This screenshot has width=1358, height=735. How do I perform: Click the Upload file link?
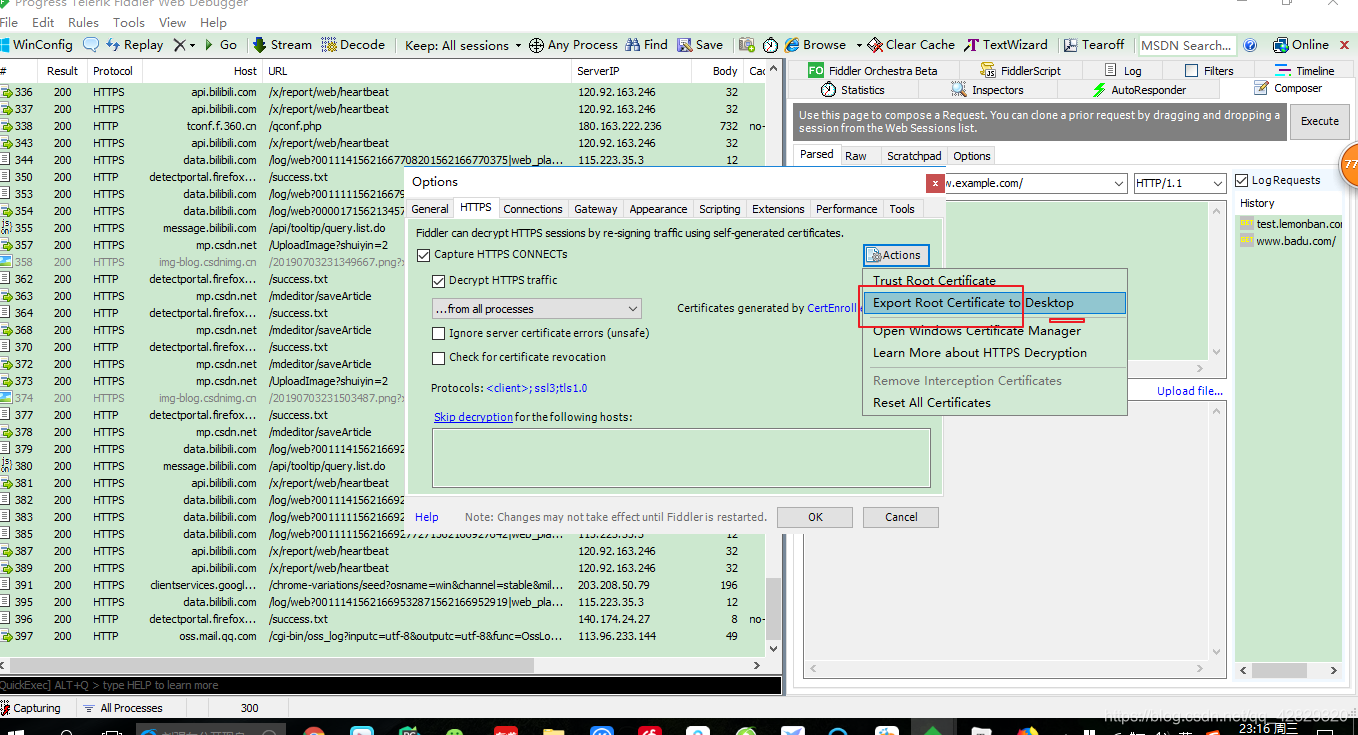pyautogui.click(x=1190, y=391)
